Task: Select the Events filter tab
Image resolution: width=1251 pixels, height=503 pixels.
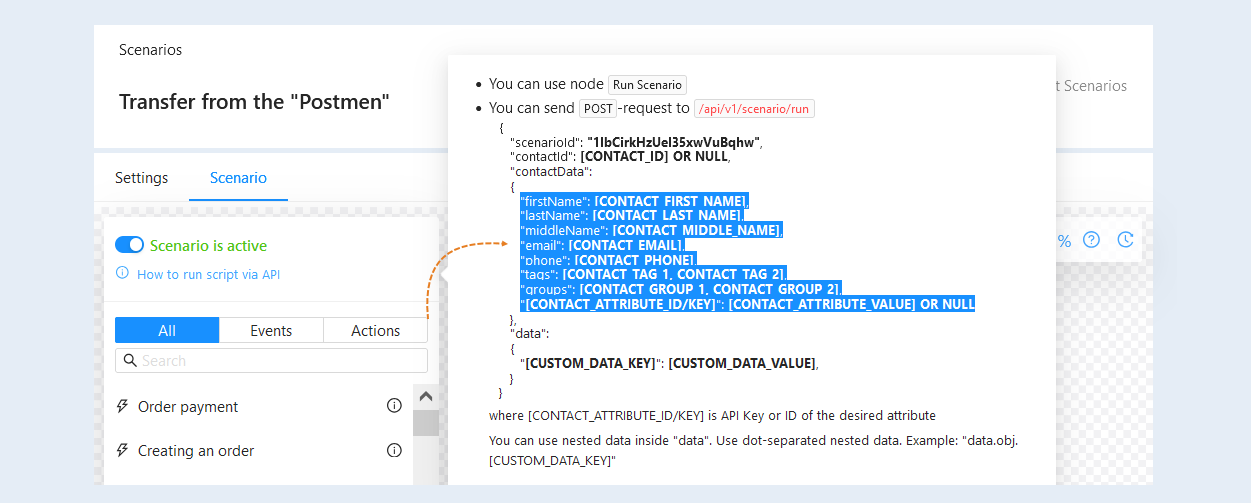Action: [271, 331]
